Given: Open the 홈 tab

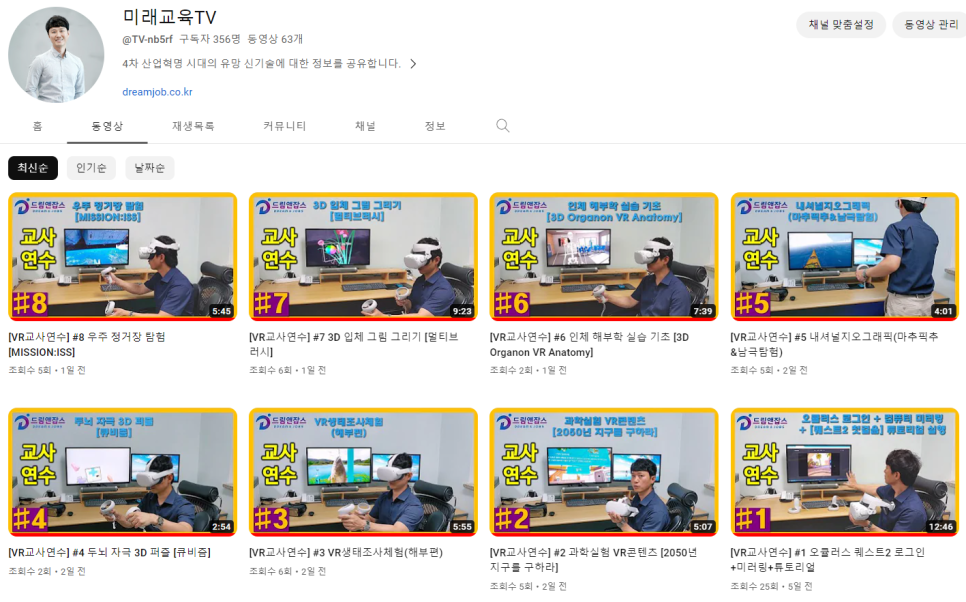Looking at the screenshot, I should click(38, 126).
